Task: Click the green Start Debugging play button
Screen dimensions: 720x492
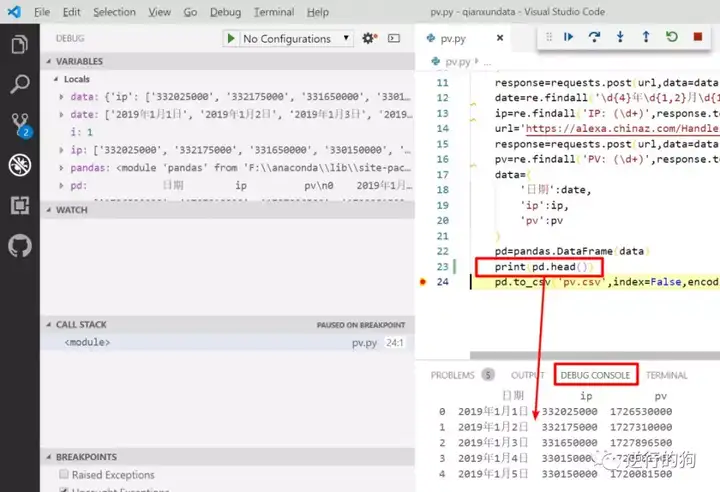Action: point(231,38)
